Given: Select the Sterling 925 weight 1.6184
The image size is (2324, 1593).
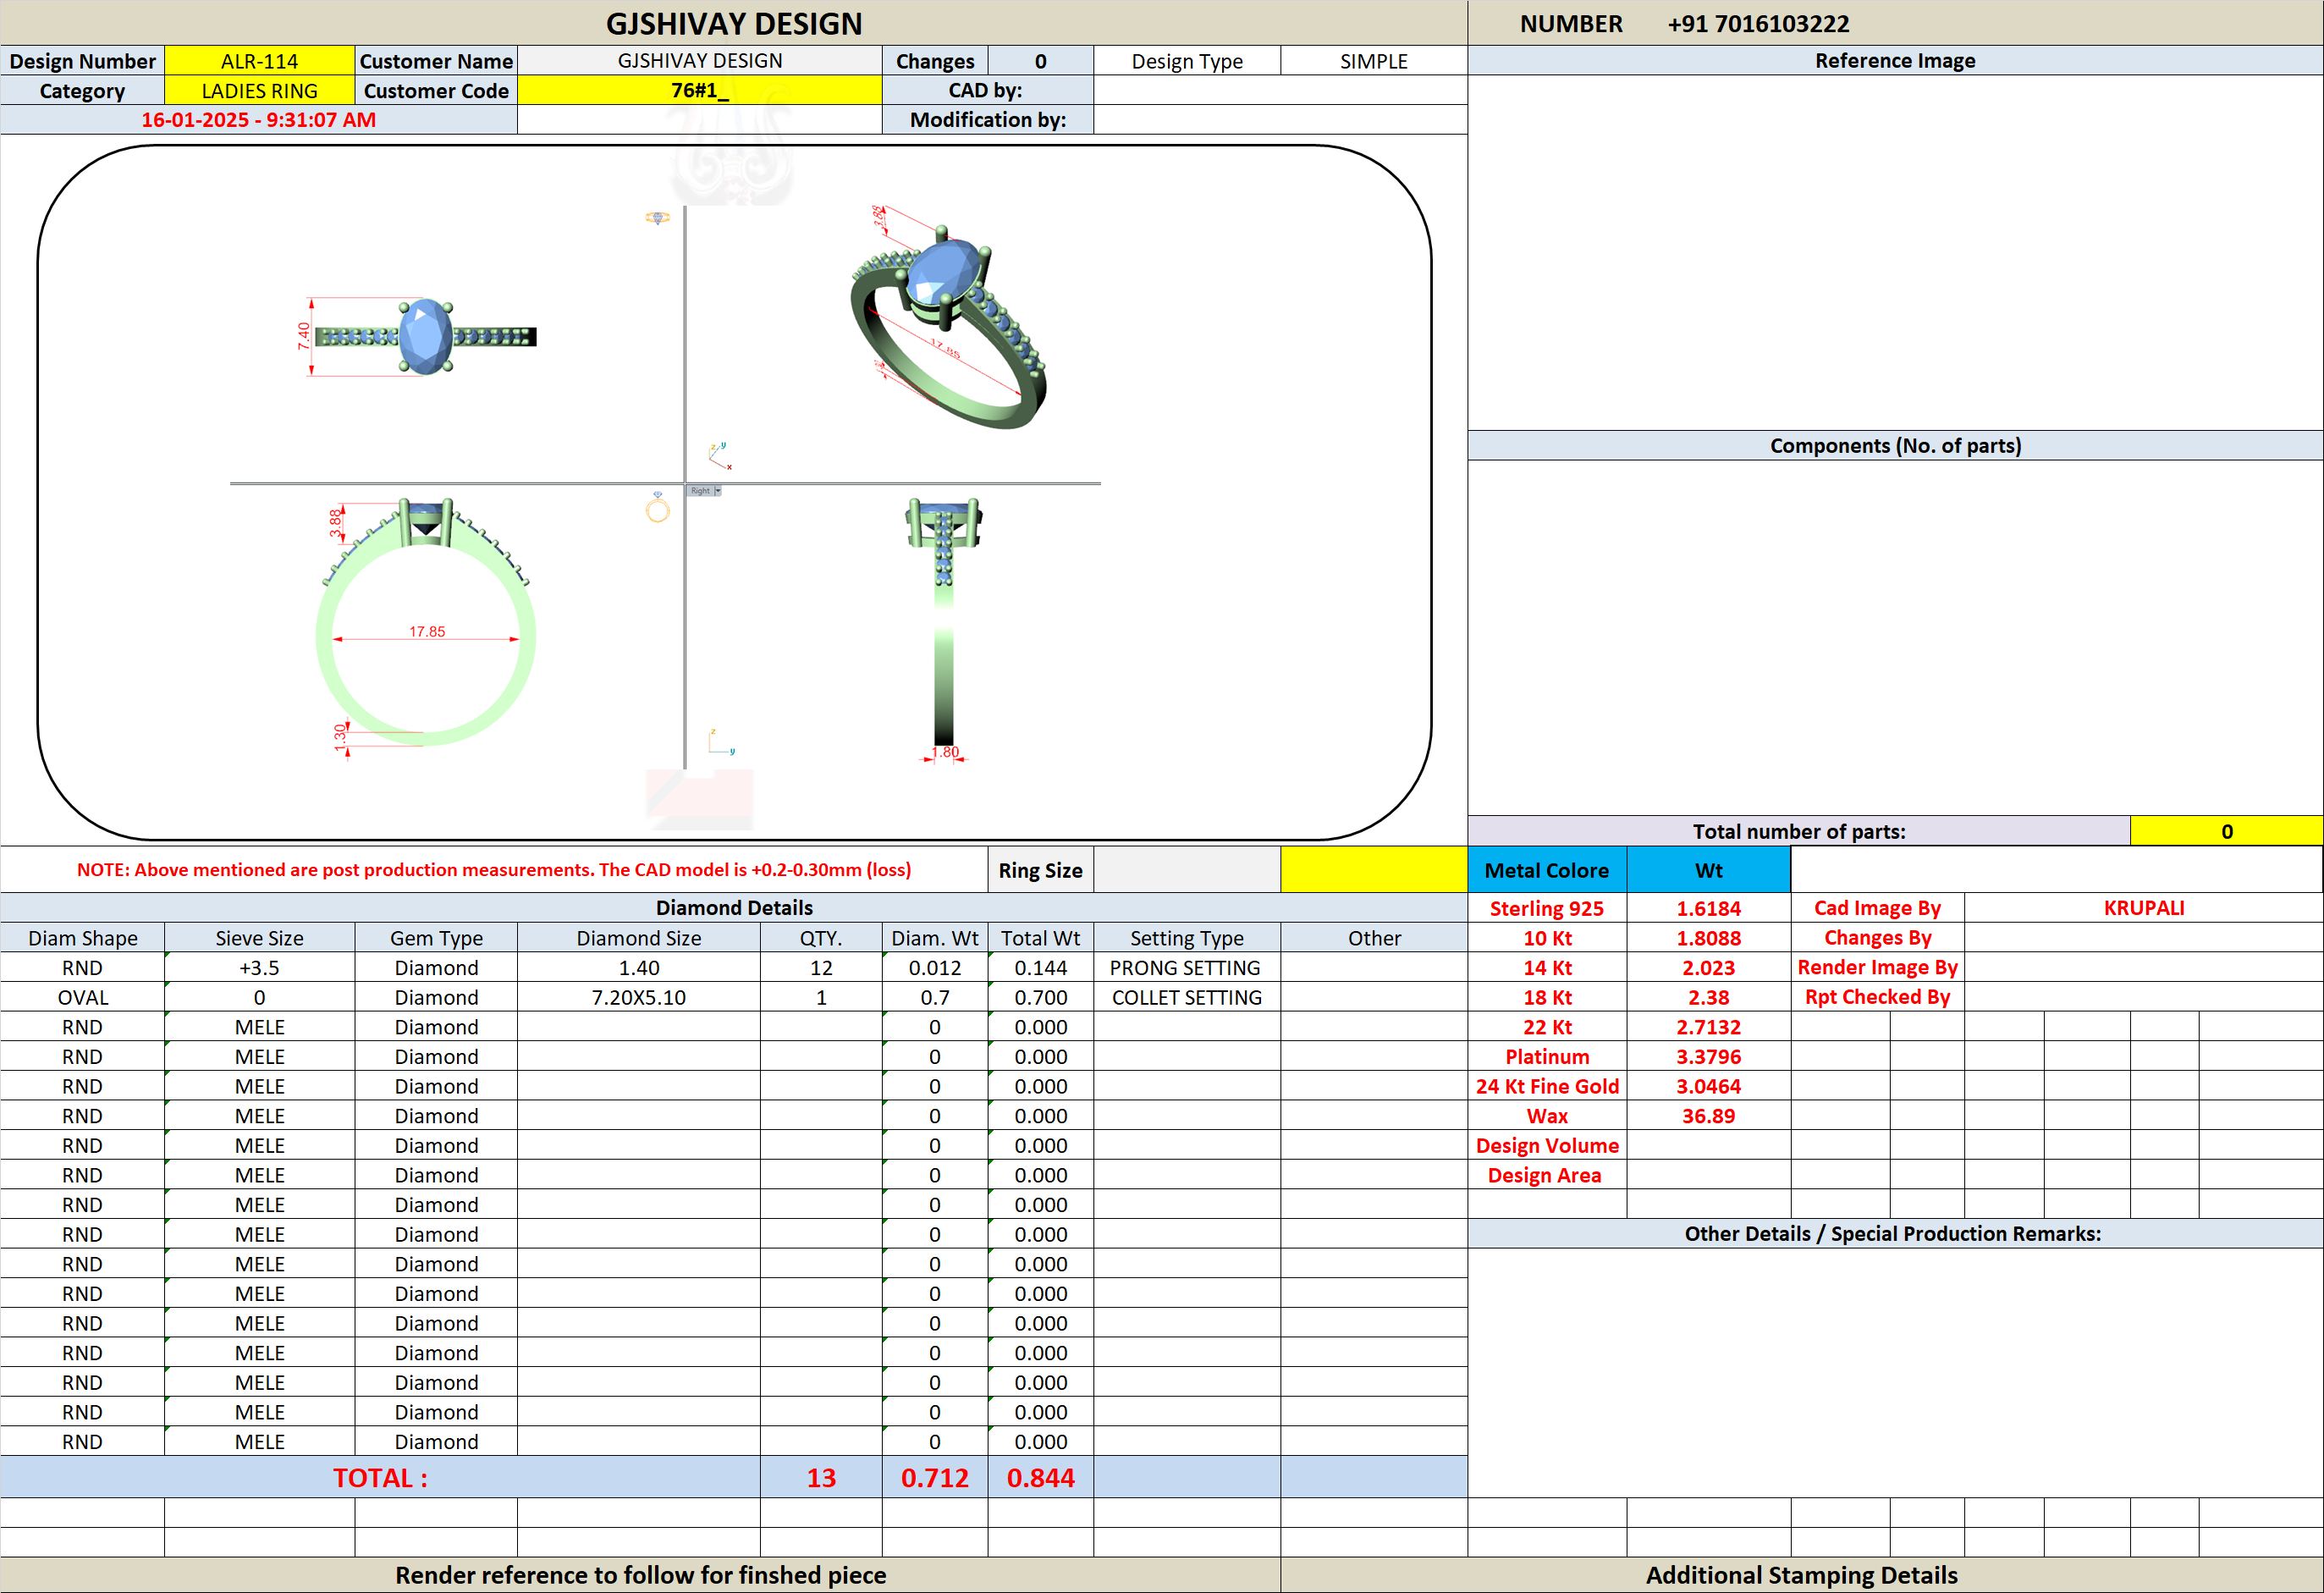Looking at the screenshot, I should 1709,908.
